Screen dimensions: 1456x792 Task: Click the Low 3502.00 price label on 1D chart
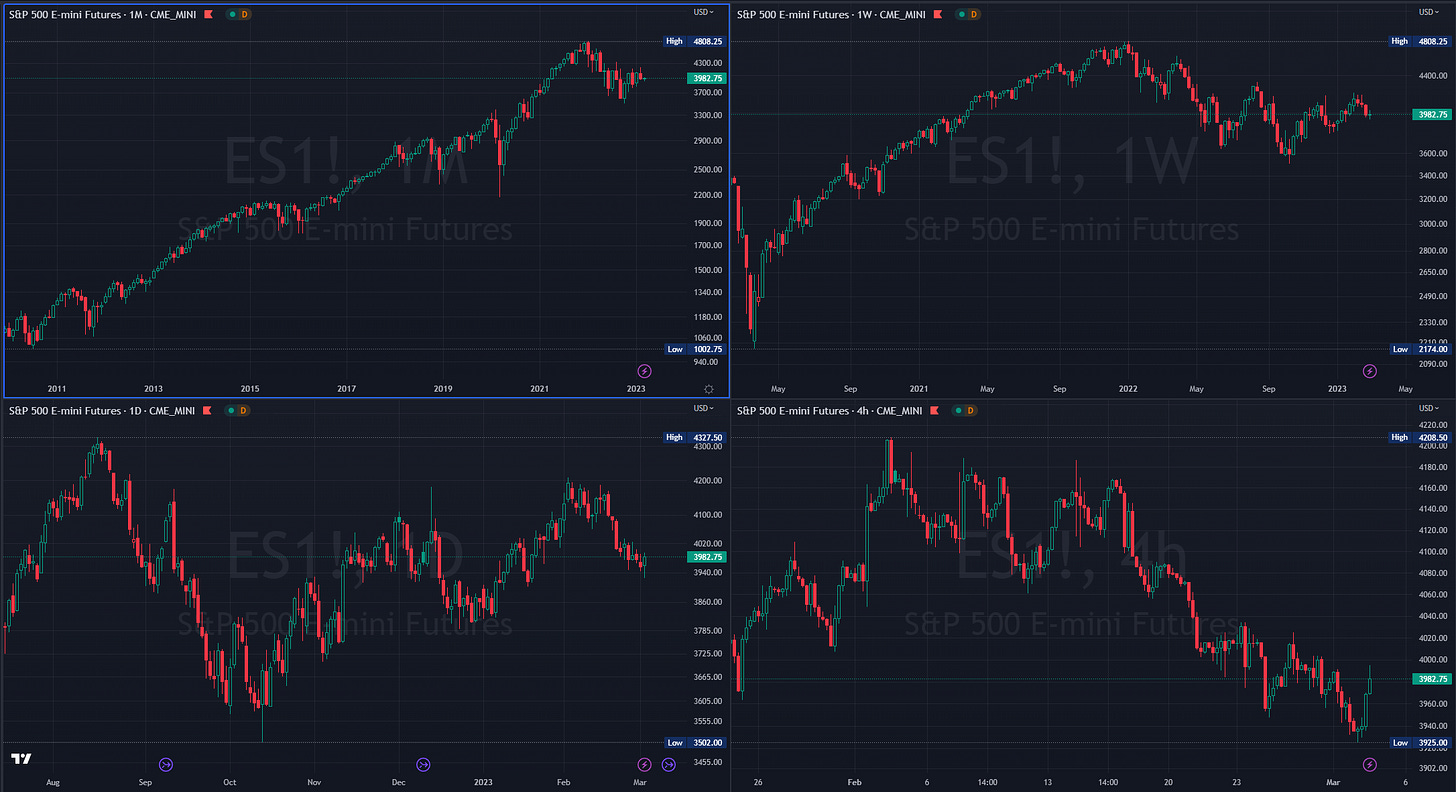[695, 742]
